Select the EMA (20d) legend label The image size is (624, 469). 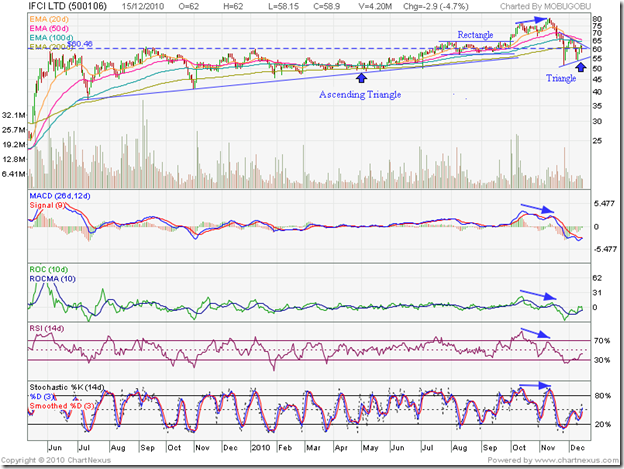click(49, 19)
